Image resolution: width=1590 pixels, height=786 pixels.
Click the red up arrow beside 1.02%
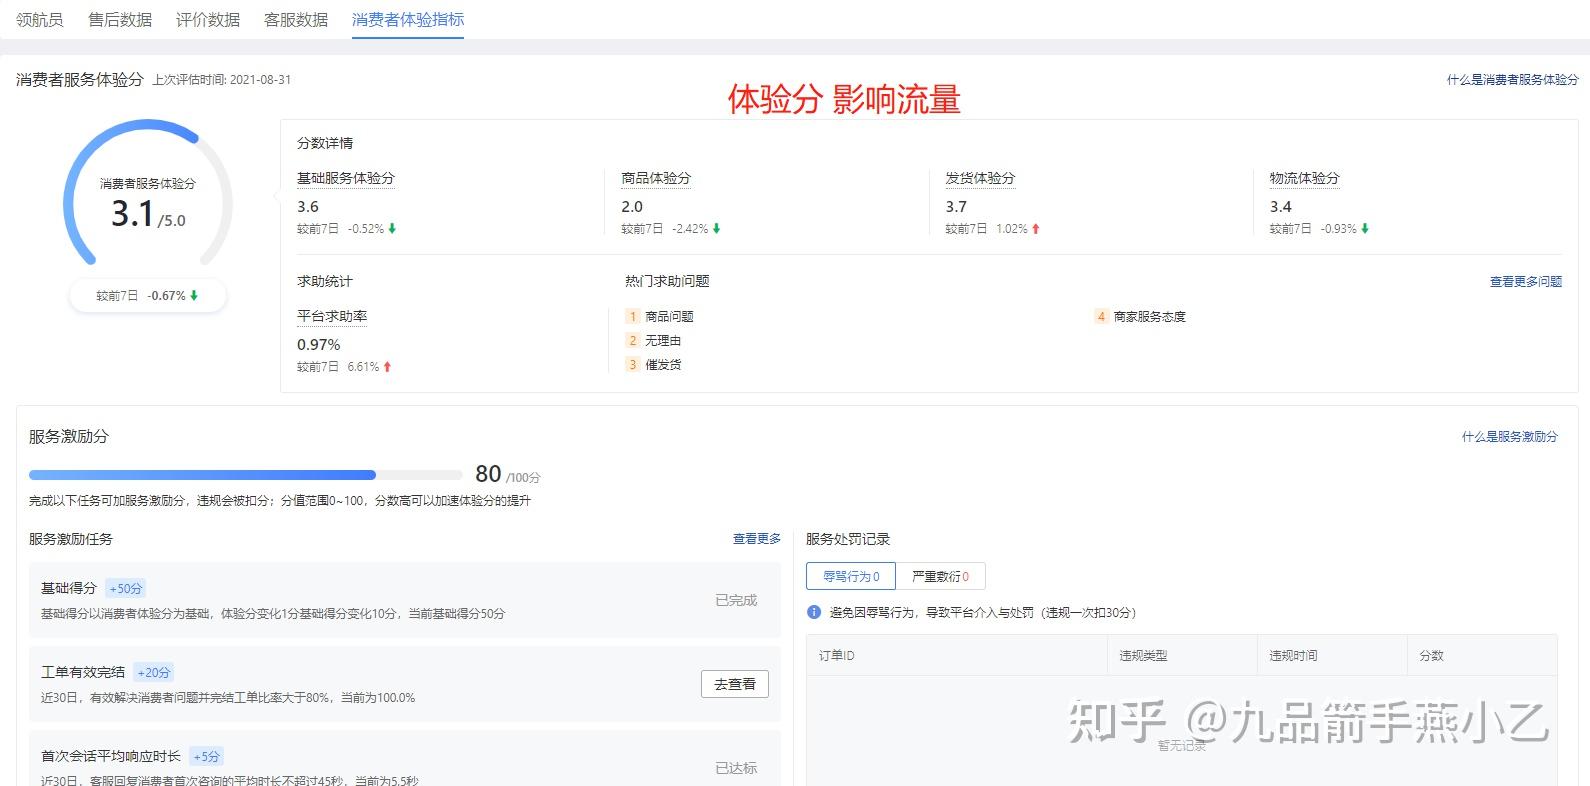click(1035, 229)
